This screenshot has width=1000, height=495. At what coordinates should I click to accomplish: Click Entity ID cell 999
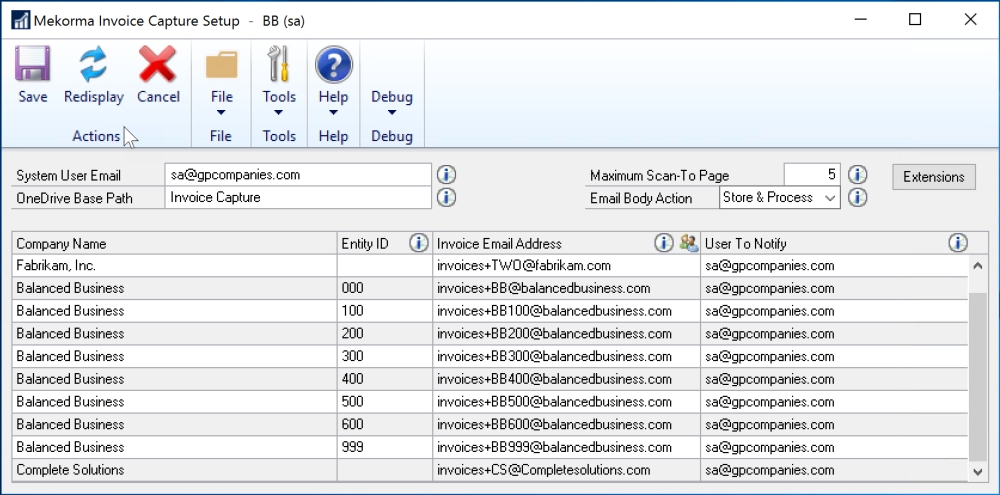(385, 447)
